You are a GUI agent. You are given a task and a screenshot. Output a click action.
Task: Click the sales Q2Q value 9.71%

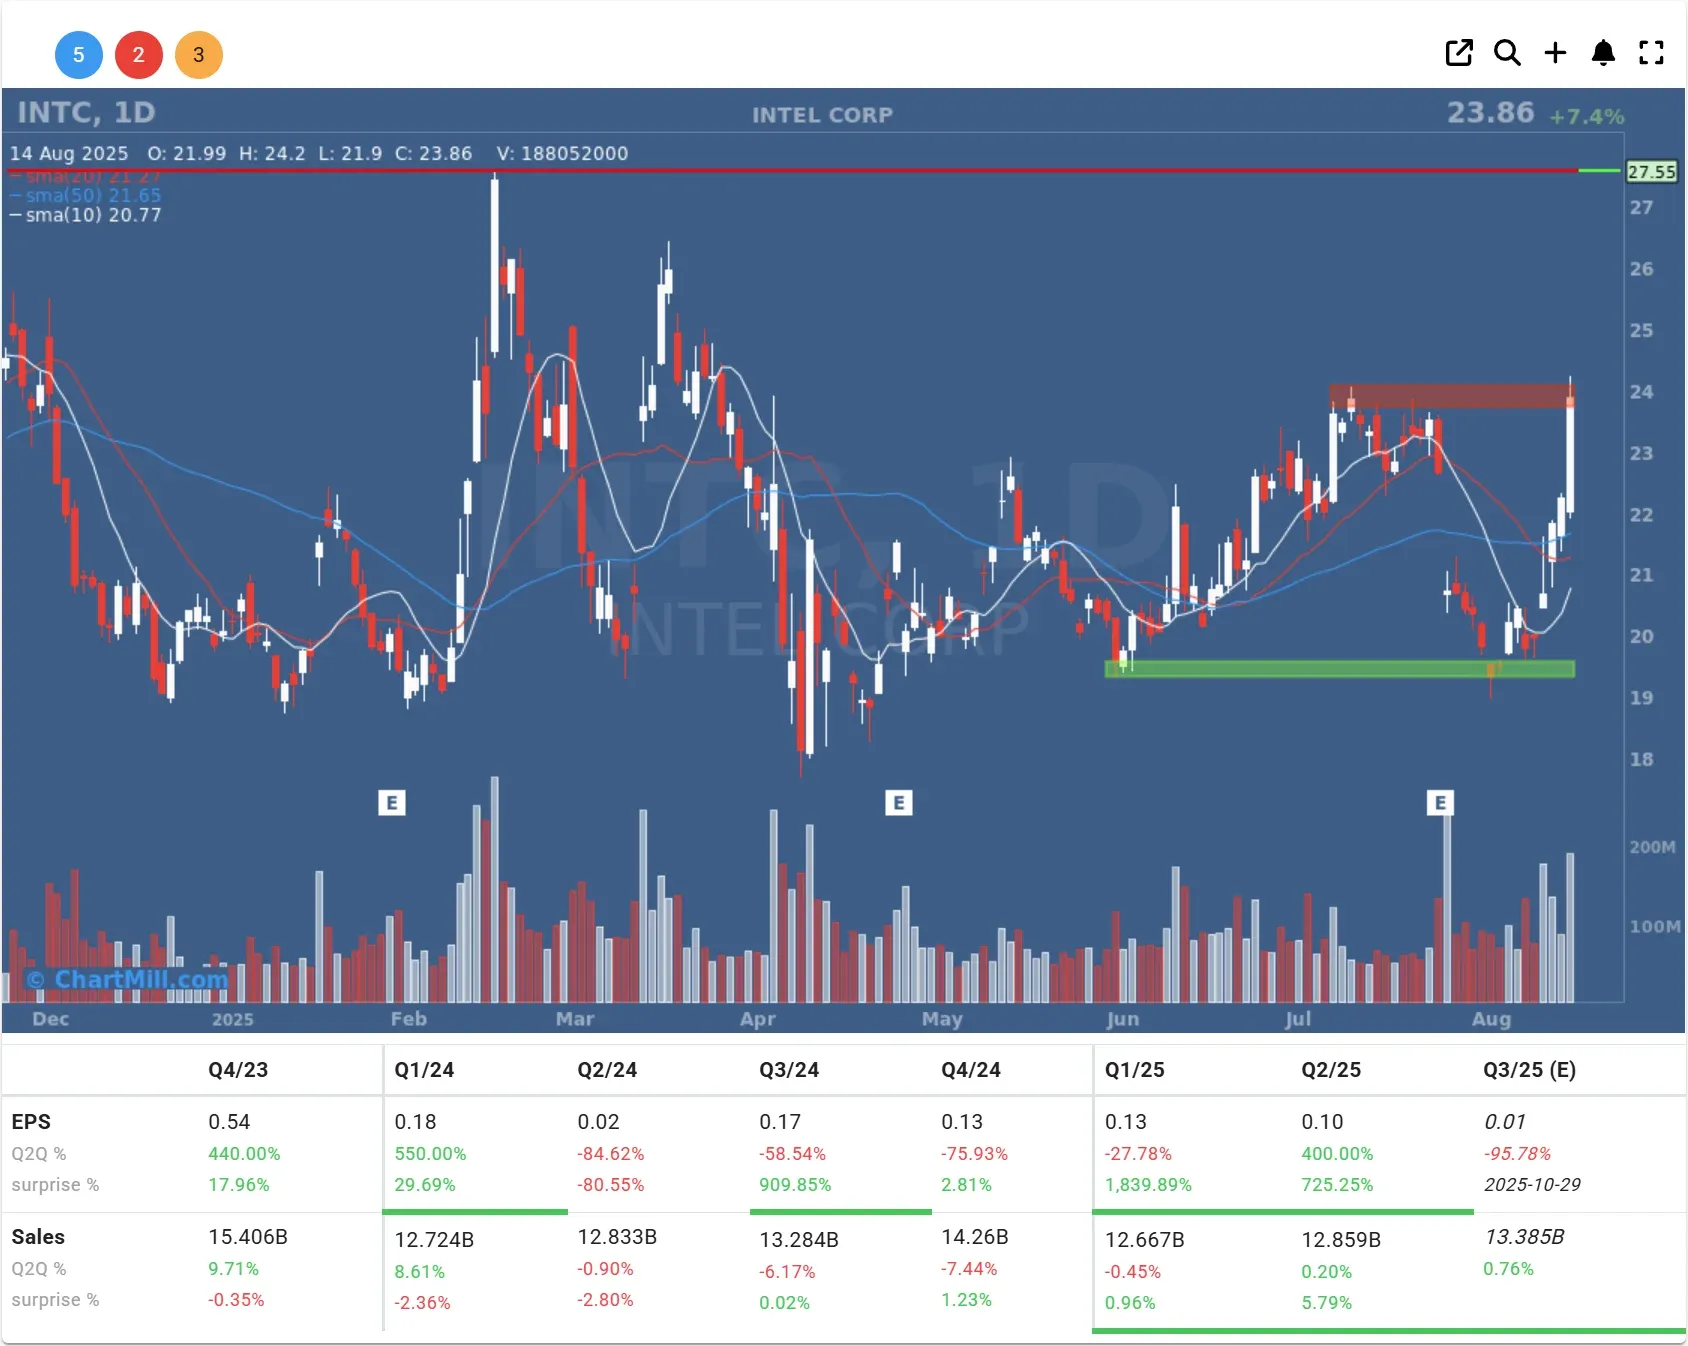click(x=233, y=1268)
